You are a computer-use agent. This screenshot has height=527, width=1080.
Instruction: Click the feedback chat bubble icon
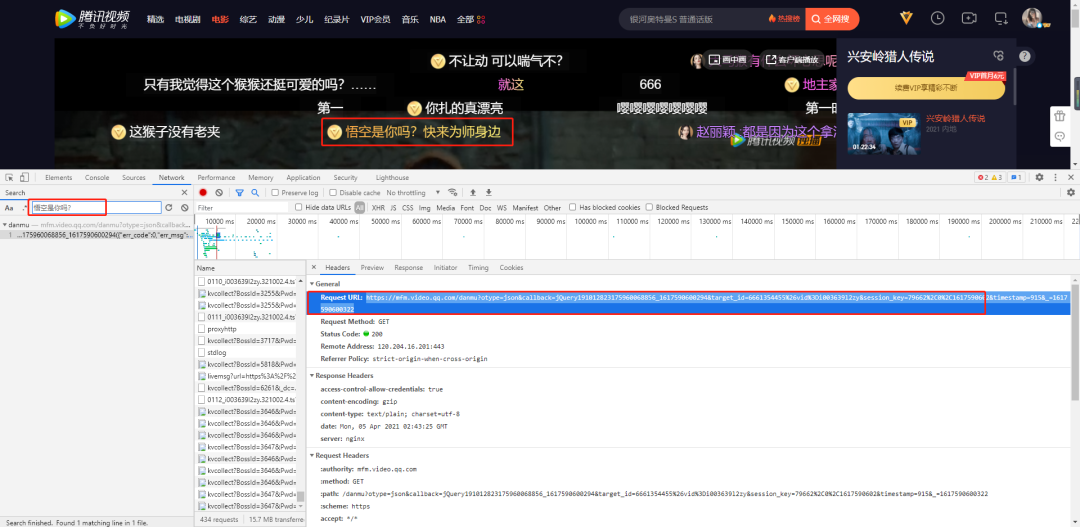[1059, 137]
